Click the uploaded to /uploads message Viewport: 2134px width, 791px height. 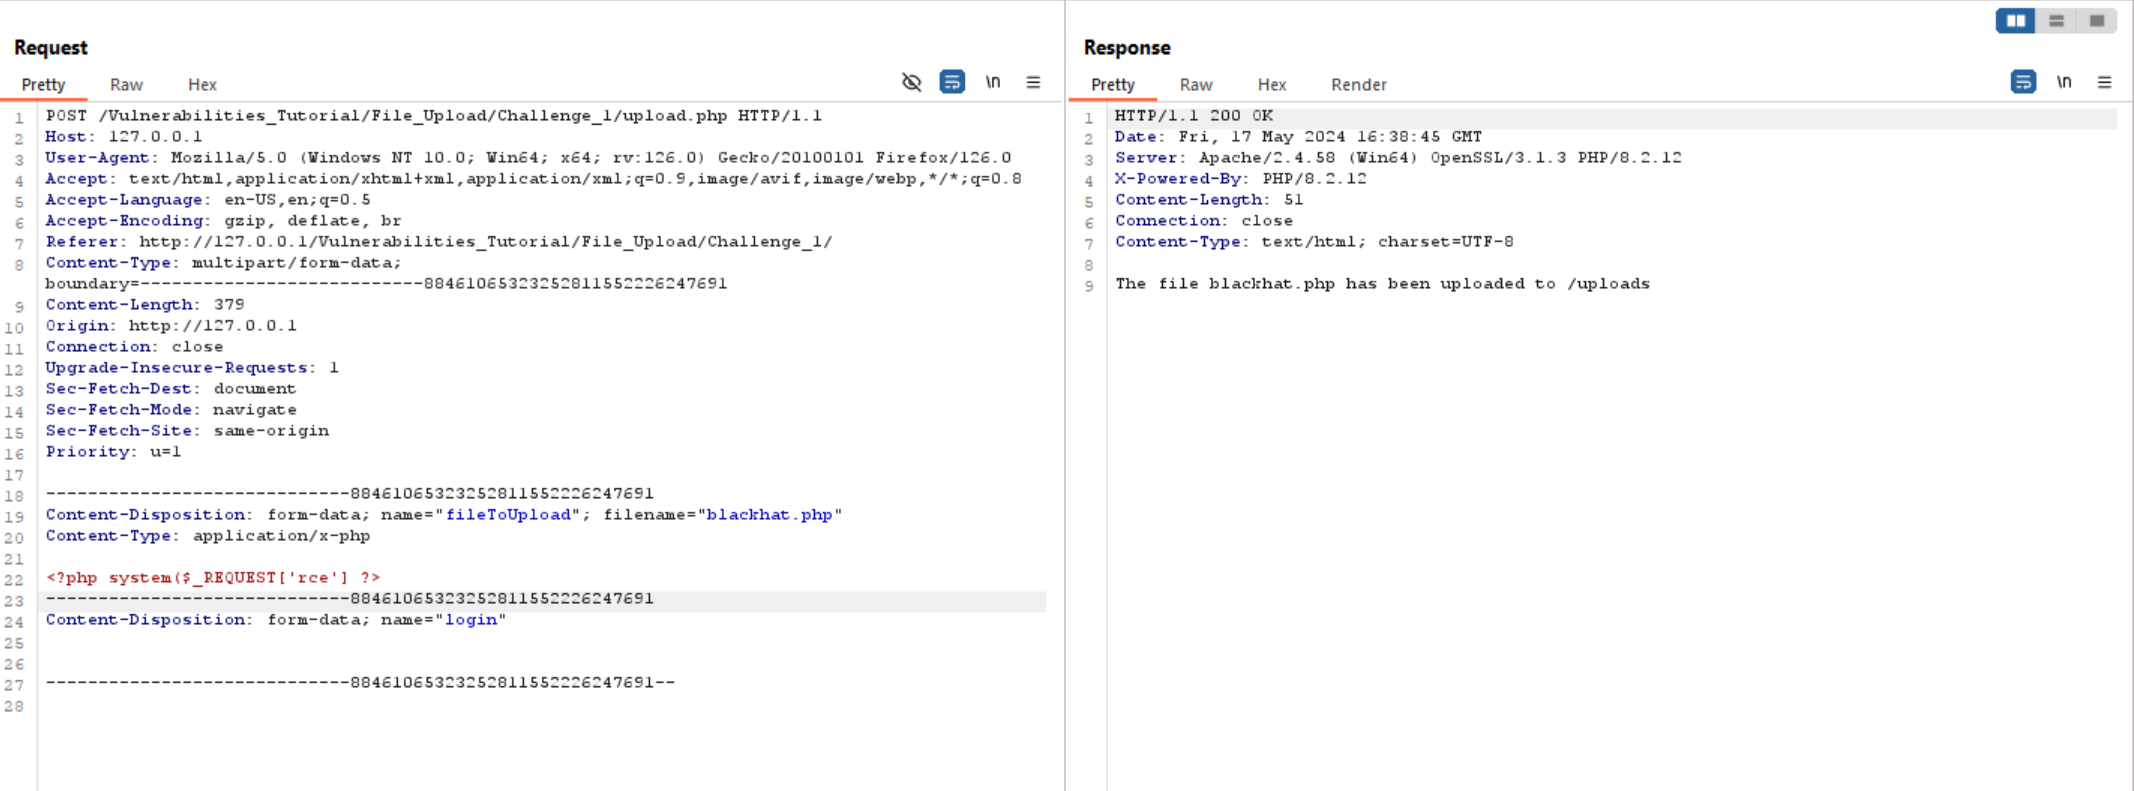[x=1382, y=284]
